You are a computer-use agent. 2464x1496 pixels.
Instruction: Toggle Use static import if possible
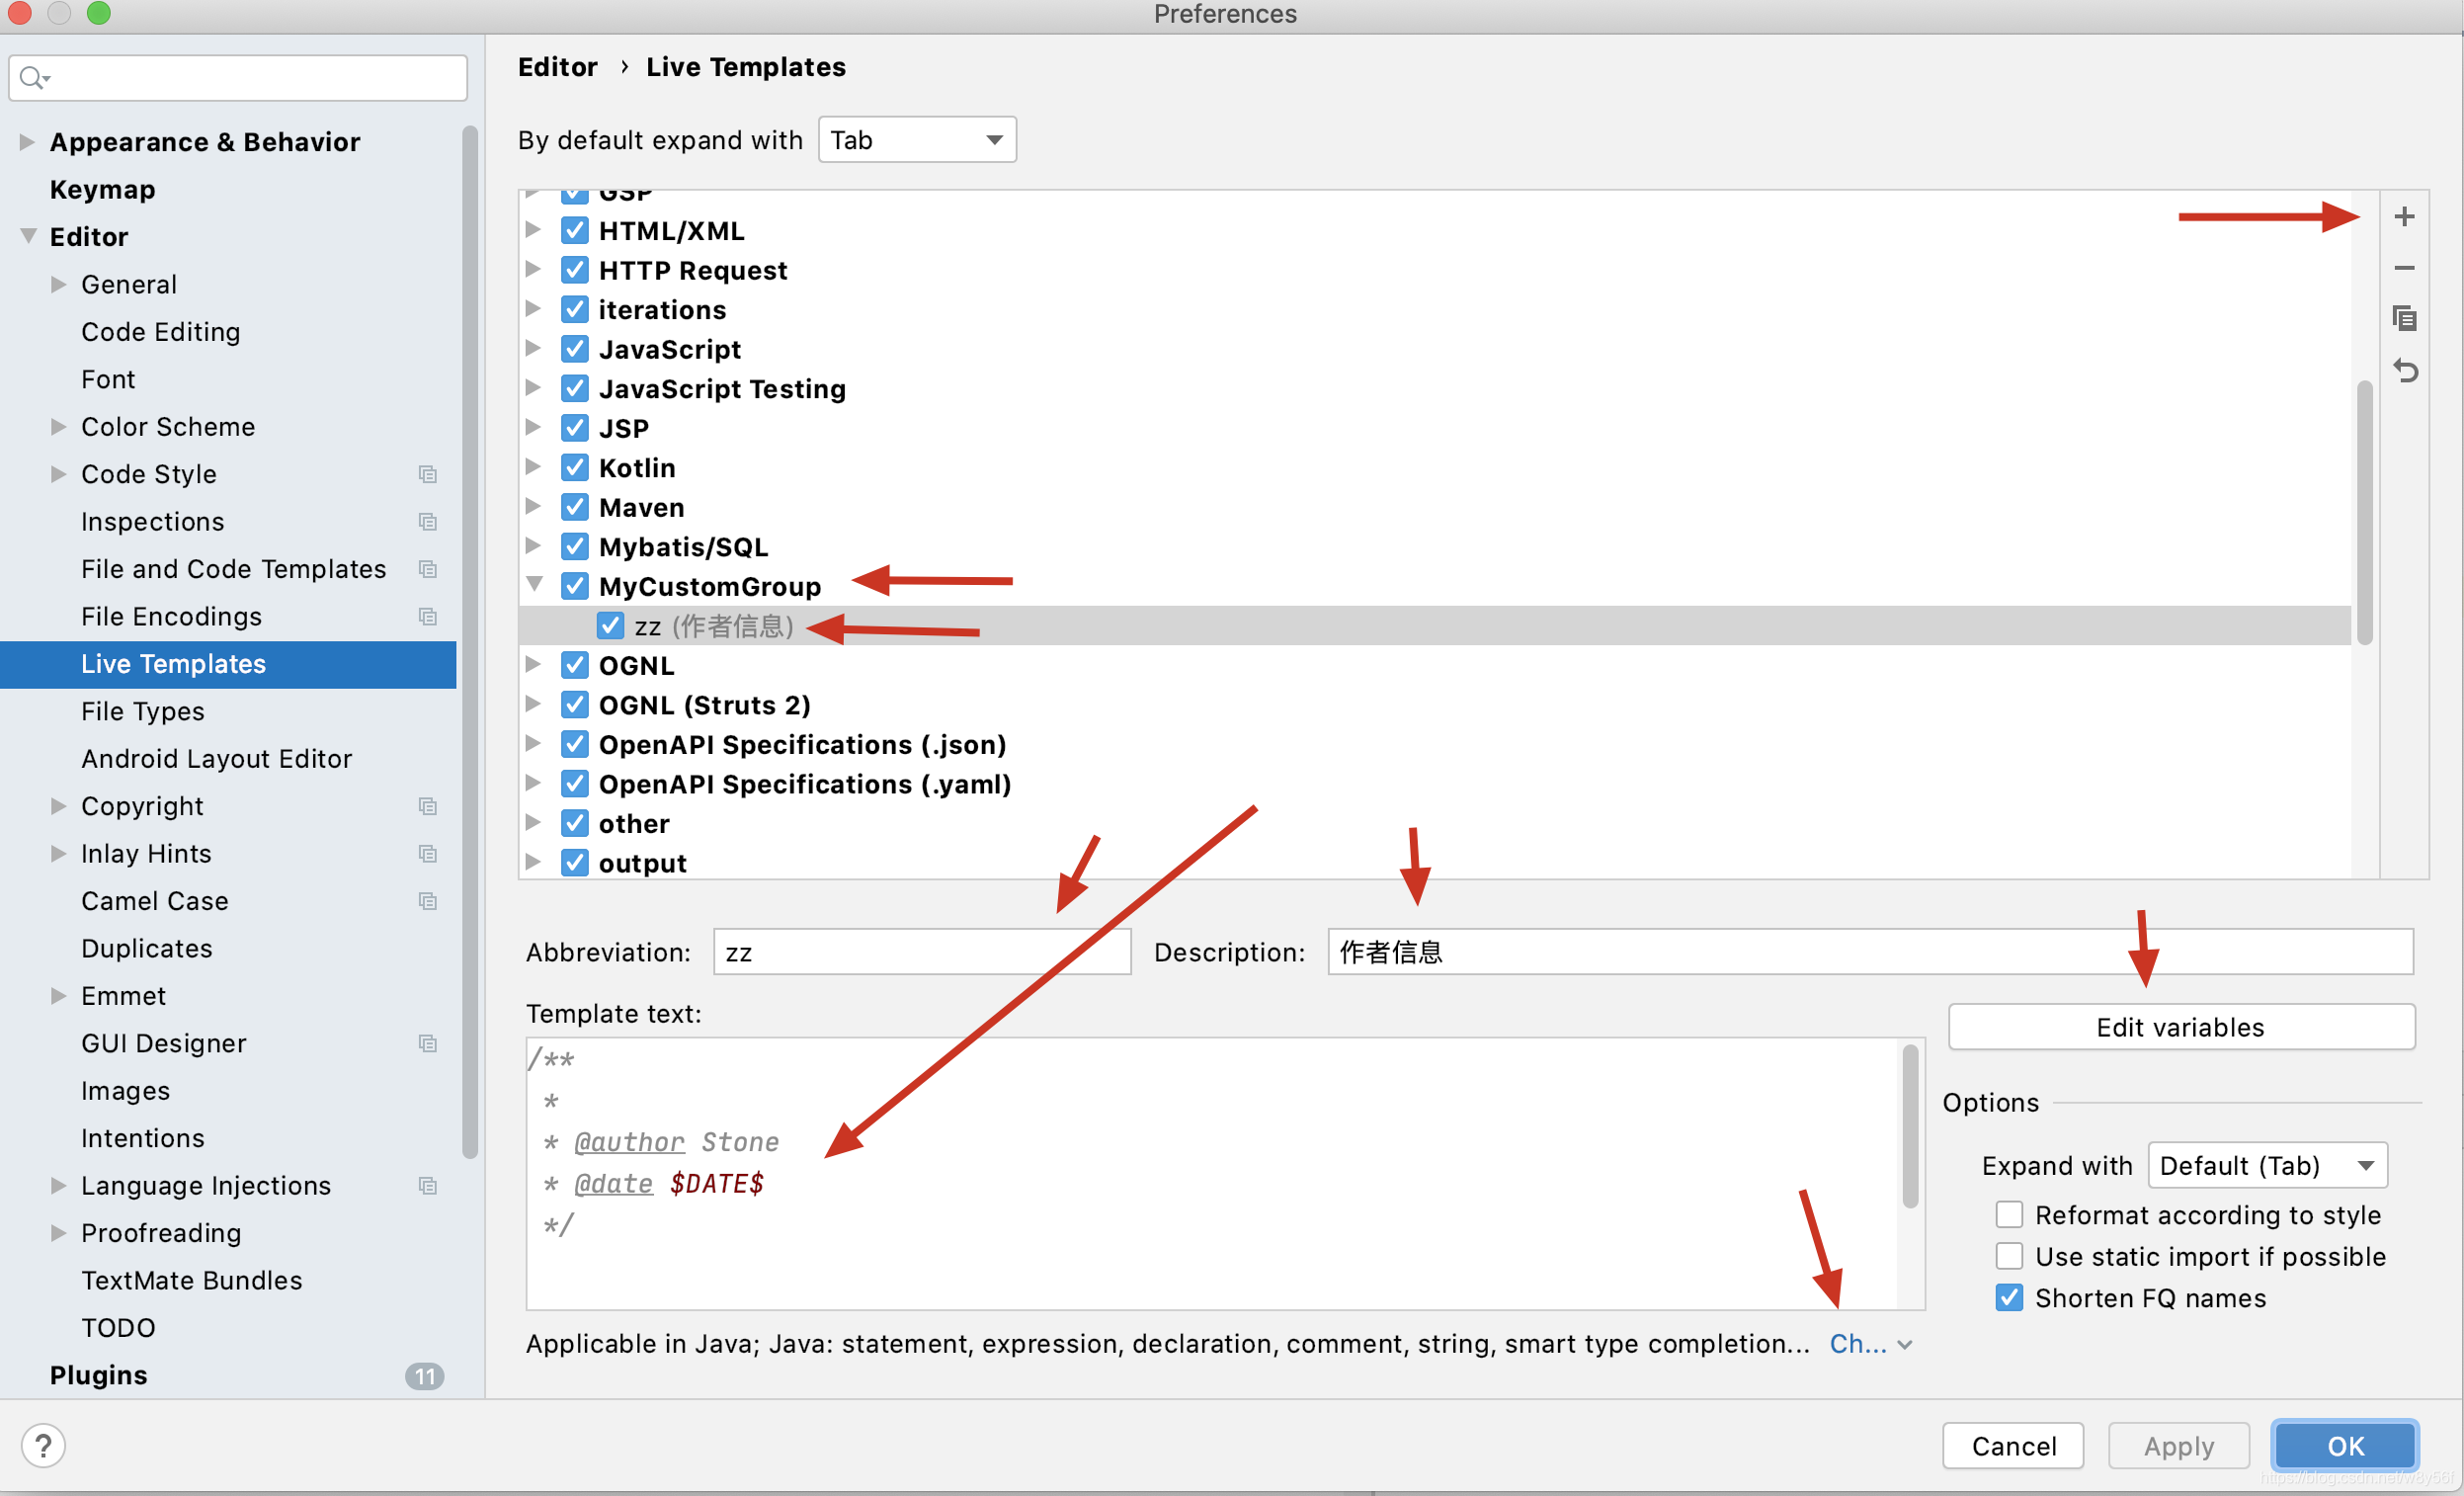tap(2008, 1256)
